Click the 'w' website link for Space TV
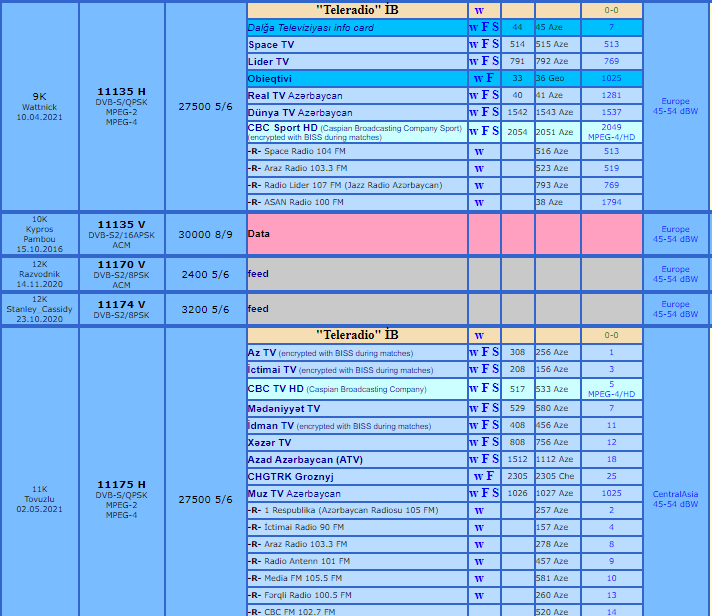The height and width of the screenshot is (616, 712). pyautogui.click(x=473, y=44)
